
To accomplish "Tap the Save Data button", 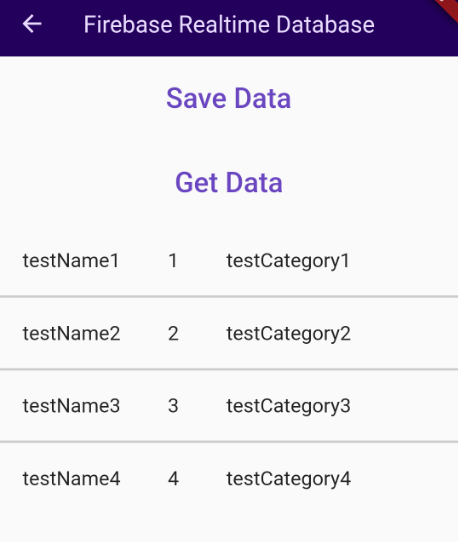I will point(229,99).
